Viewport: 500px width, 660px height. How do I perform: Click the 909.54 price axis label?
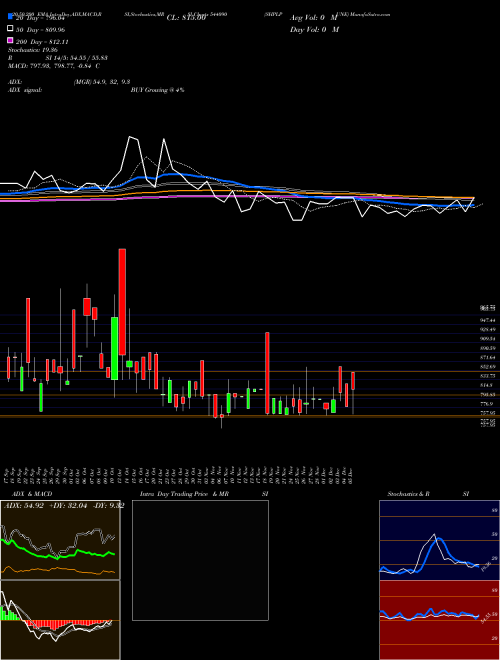pyautogui.click(x=488, y=338)
